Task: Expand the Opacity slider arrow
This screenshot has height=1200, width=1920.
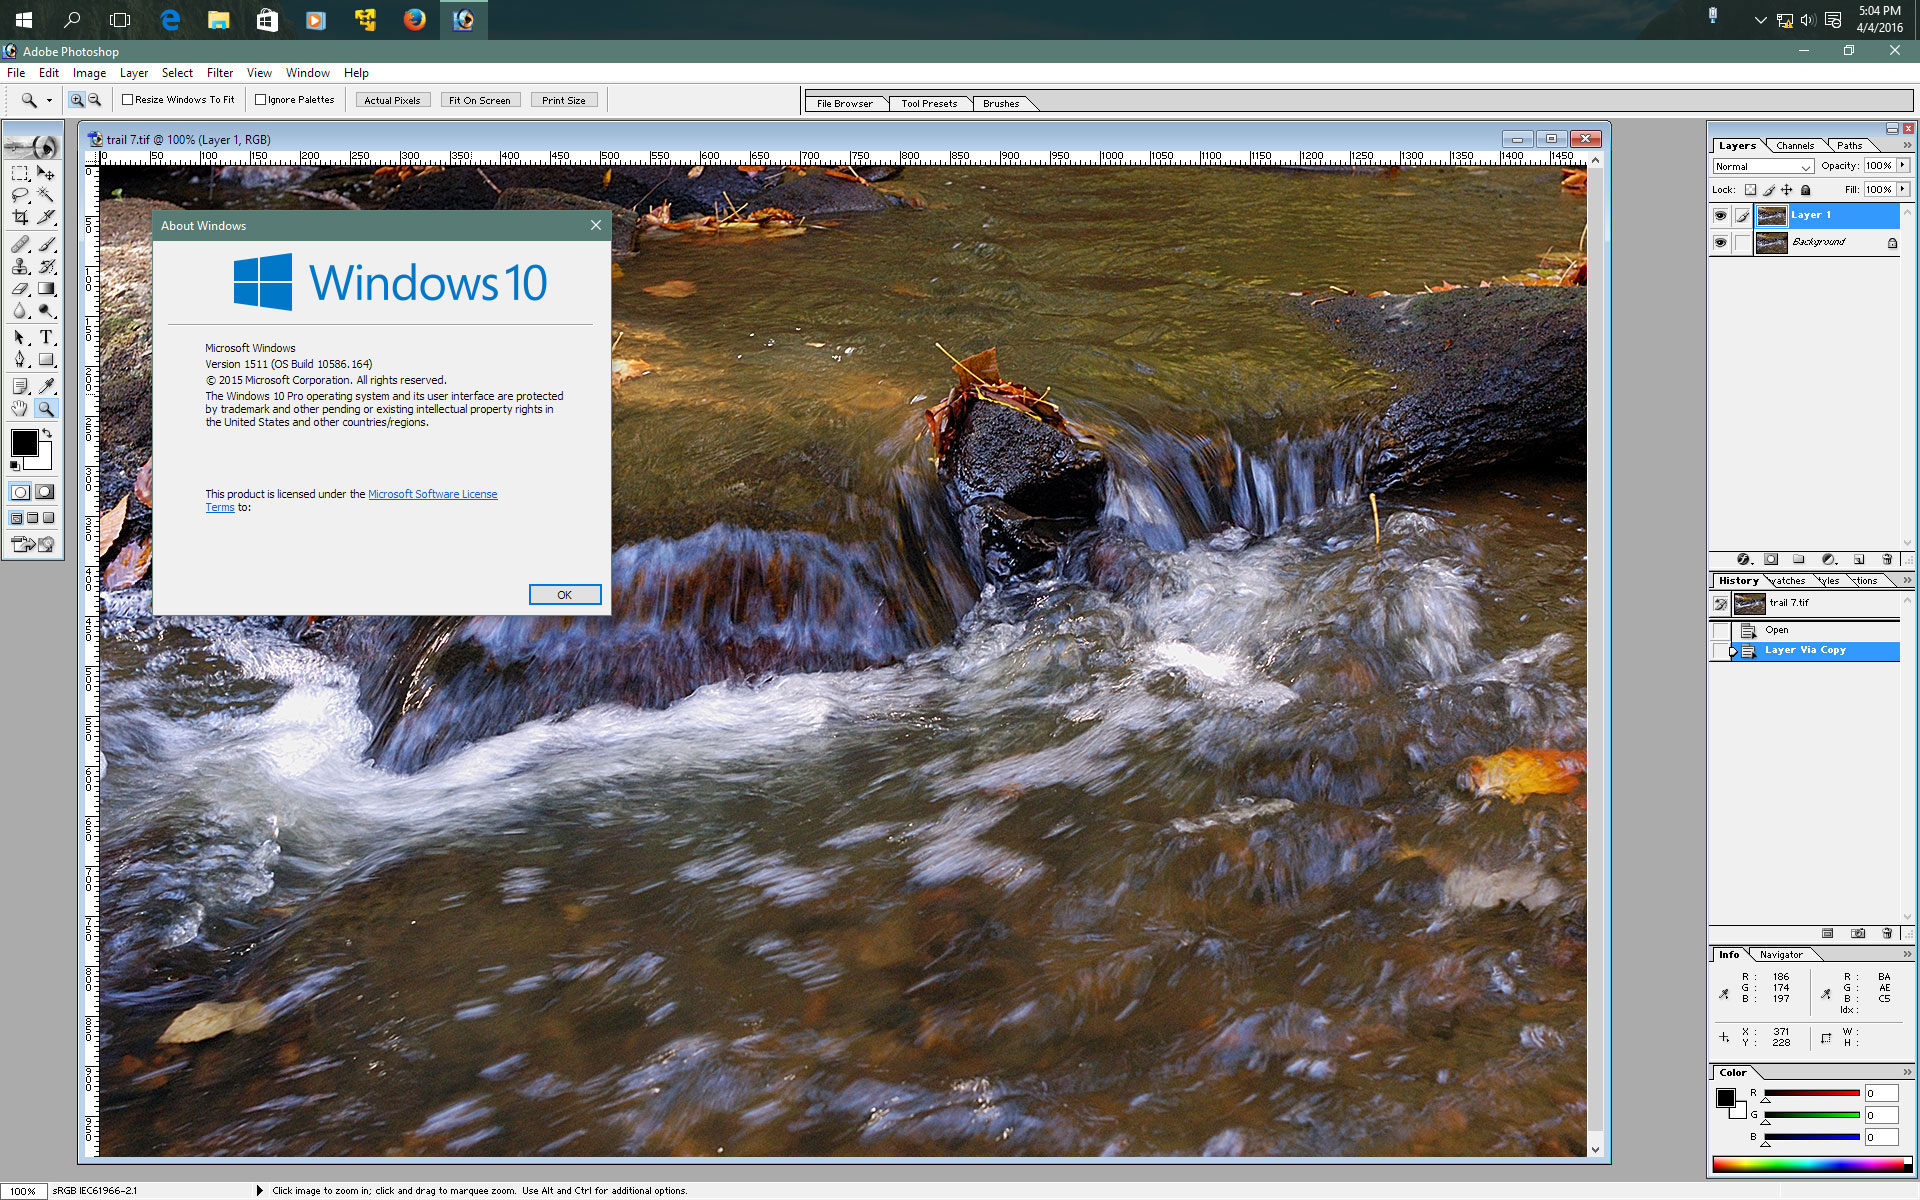Action: point(1903,166)
